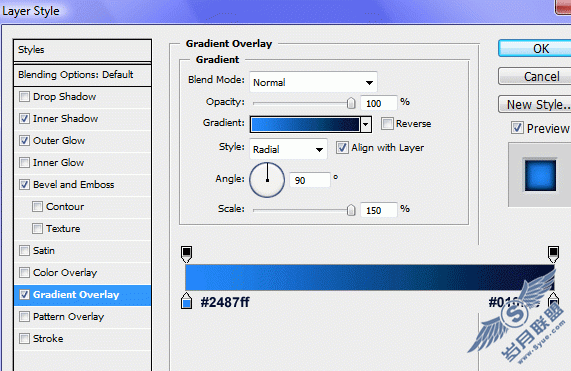Click the Cancel button

click(x=535, y=76)
